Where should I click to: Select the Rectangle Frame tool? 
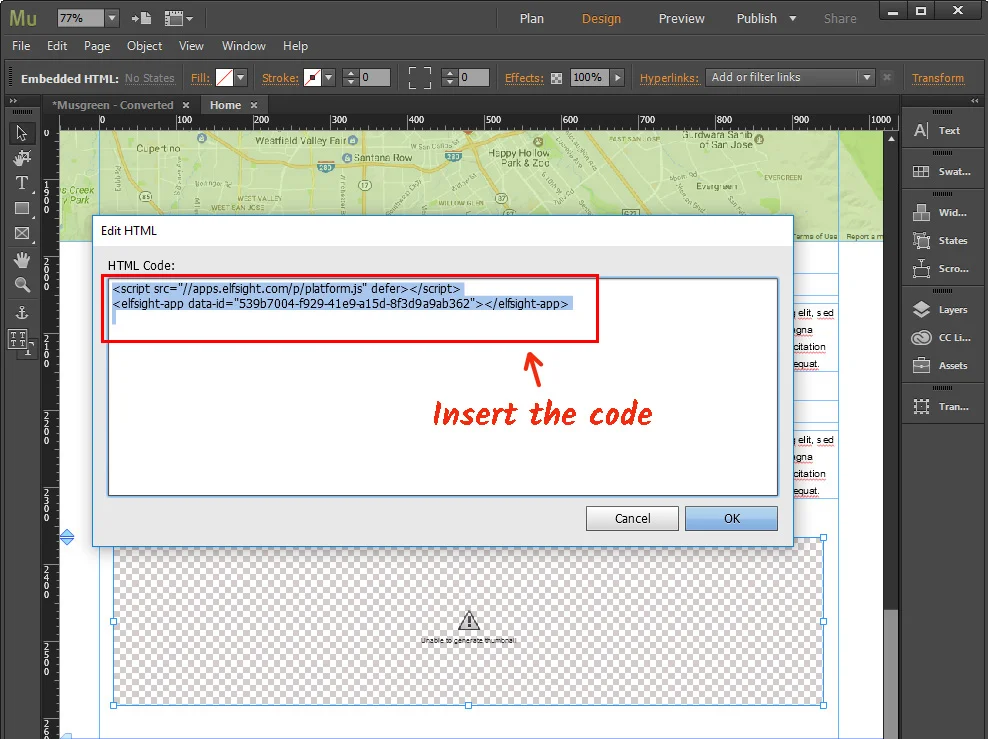pos(22,233)
